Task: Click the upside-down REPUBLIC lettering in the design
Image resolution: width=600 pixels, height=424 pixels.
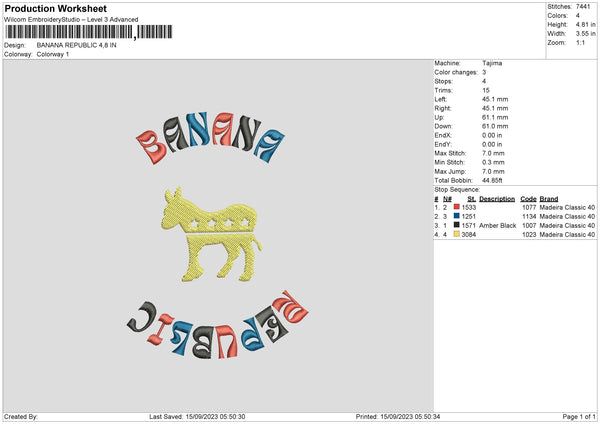Action: pyautogui.click(x=217, y=325)
